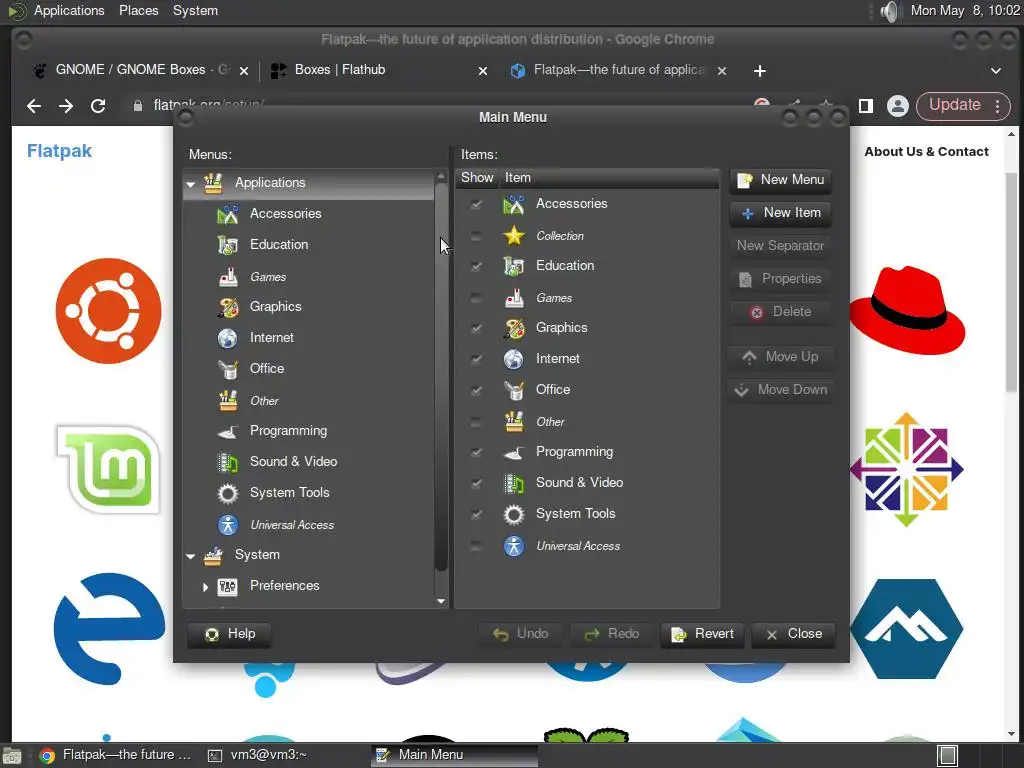This screenshot has height=768, width=1024.
Task: Click Universal Access icon in Items list
Action: (x=514, y=546)
